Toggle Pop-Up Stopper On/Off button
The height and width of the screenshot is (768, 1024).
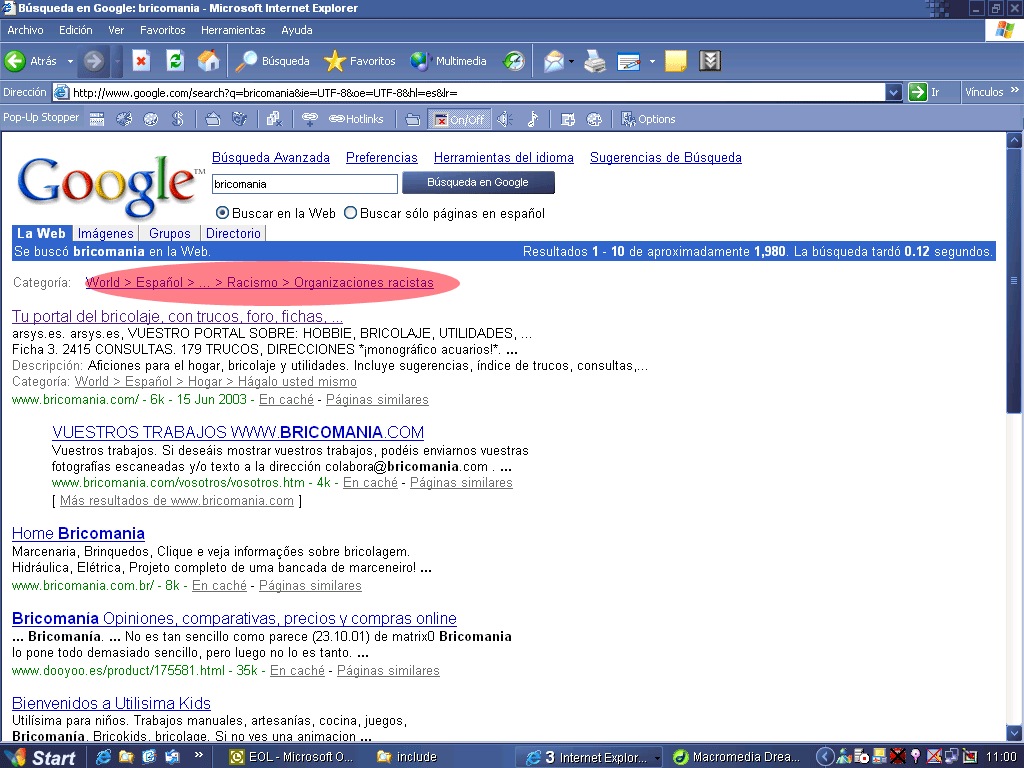point(458,119)
